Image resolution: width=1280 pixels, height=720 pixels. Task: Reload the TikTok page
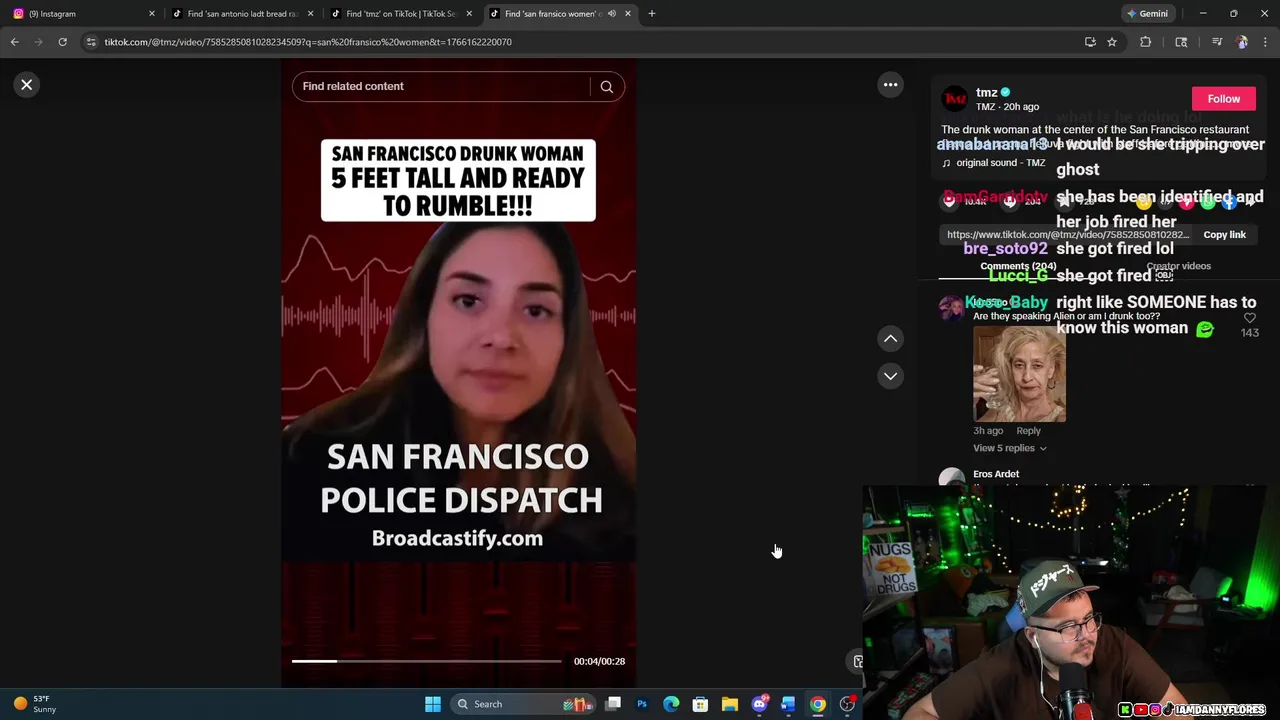point(62,42)
